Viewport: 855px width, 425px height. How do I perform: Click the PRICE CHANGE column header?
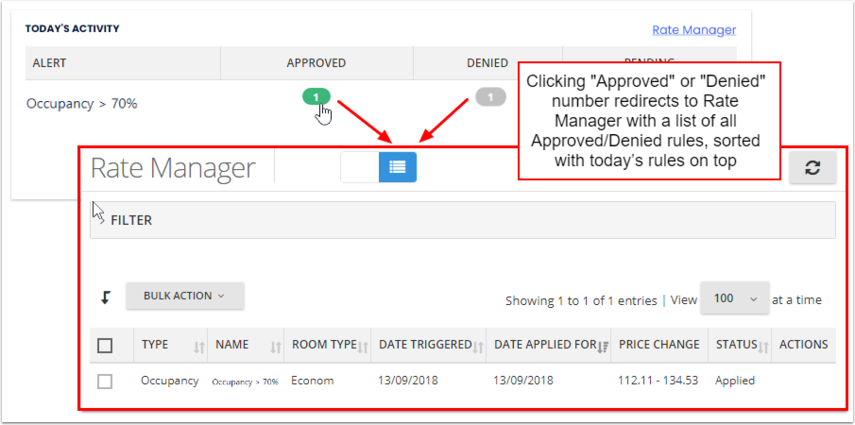tap(659, 345)
